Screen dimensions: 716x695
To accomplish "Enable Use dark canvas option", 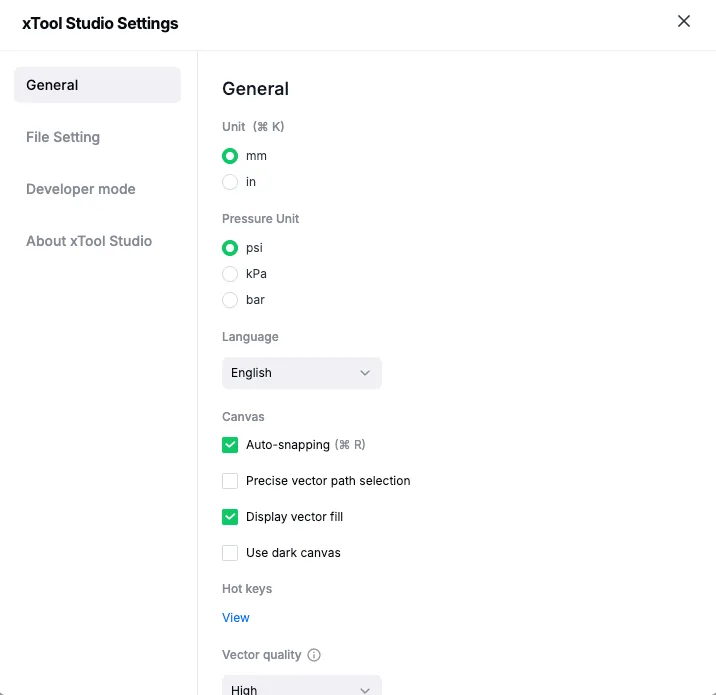I will pos(230,553).
